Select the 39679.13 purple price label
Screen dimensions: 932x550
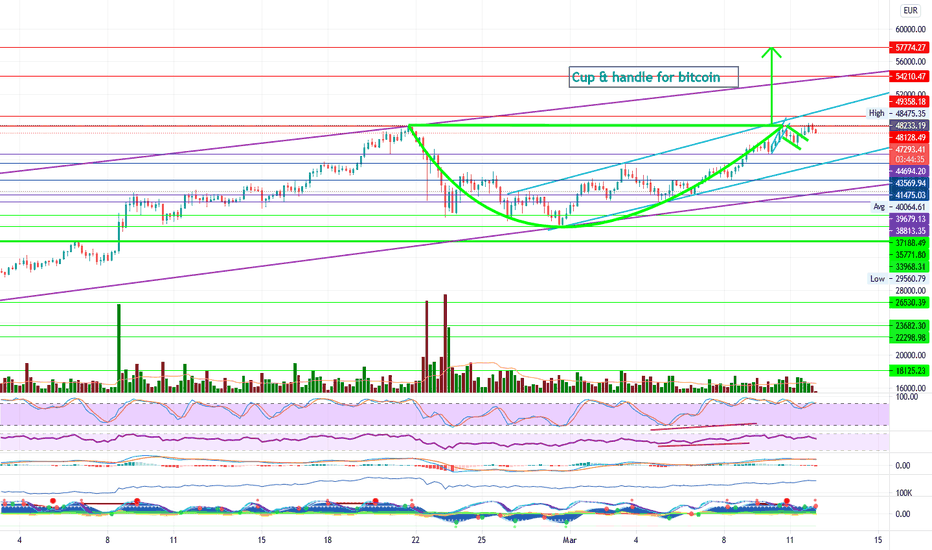coord(909,219)
